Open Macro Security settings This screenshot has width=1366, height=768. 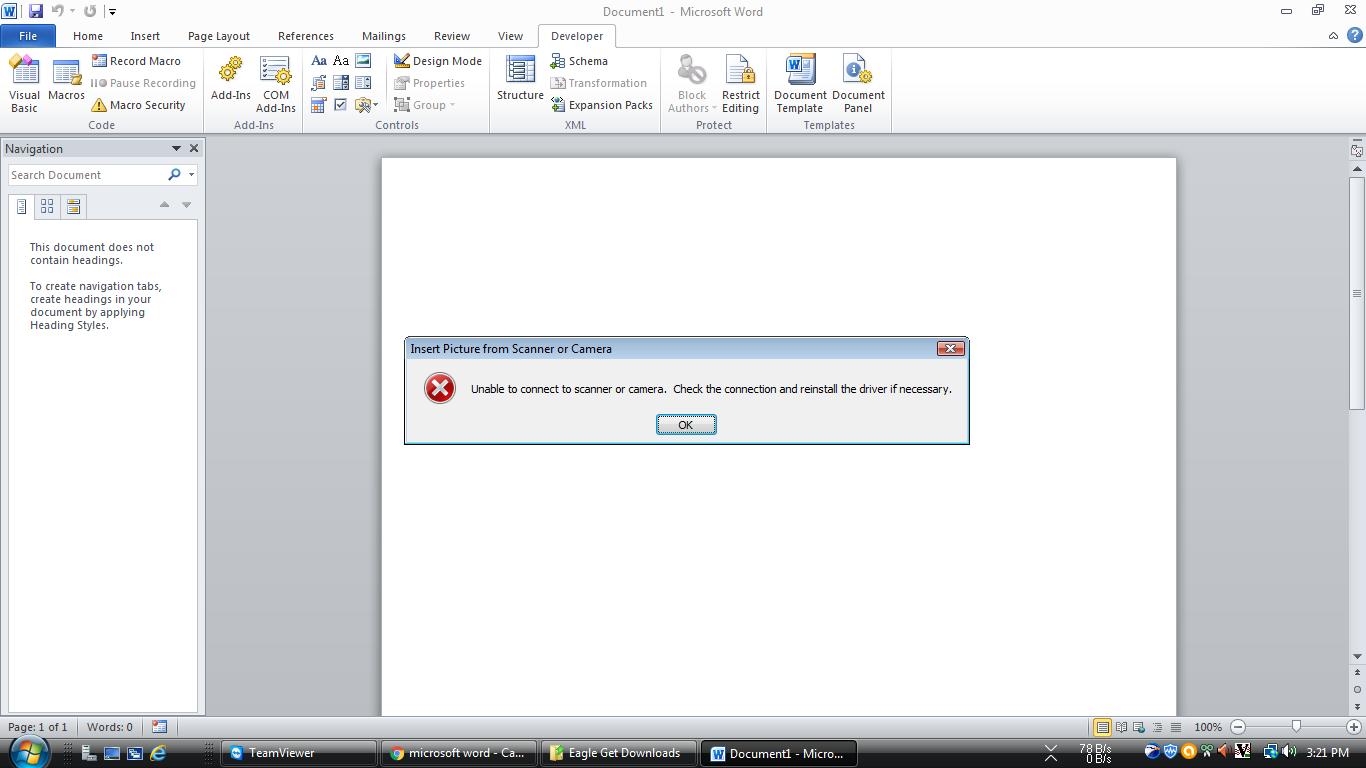pyautogui.click(x=138, y=105)
